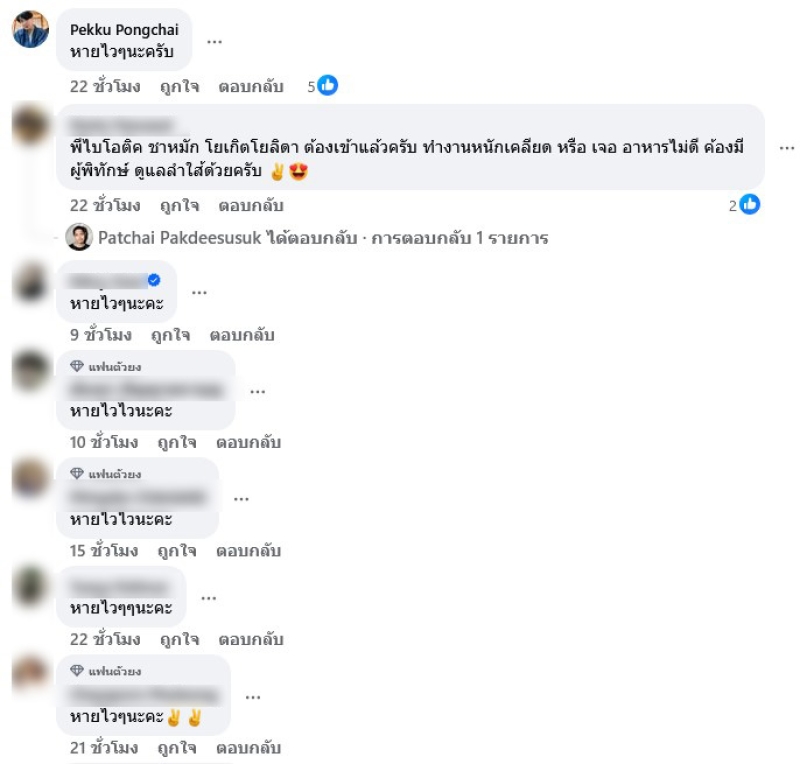Screen dimensions: 800x764
Task: Open options menu beside Pekku Pongchai comment
Action: point(214,41)
